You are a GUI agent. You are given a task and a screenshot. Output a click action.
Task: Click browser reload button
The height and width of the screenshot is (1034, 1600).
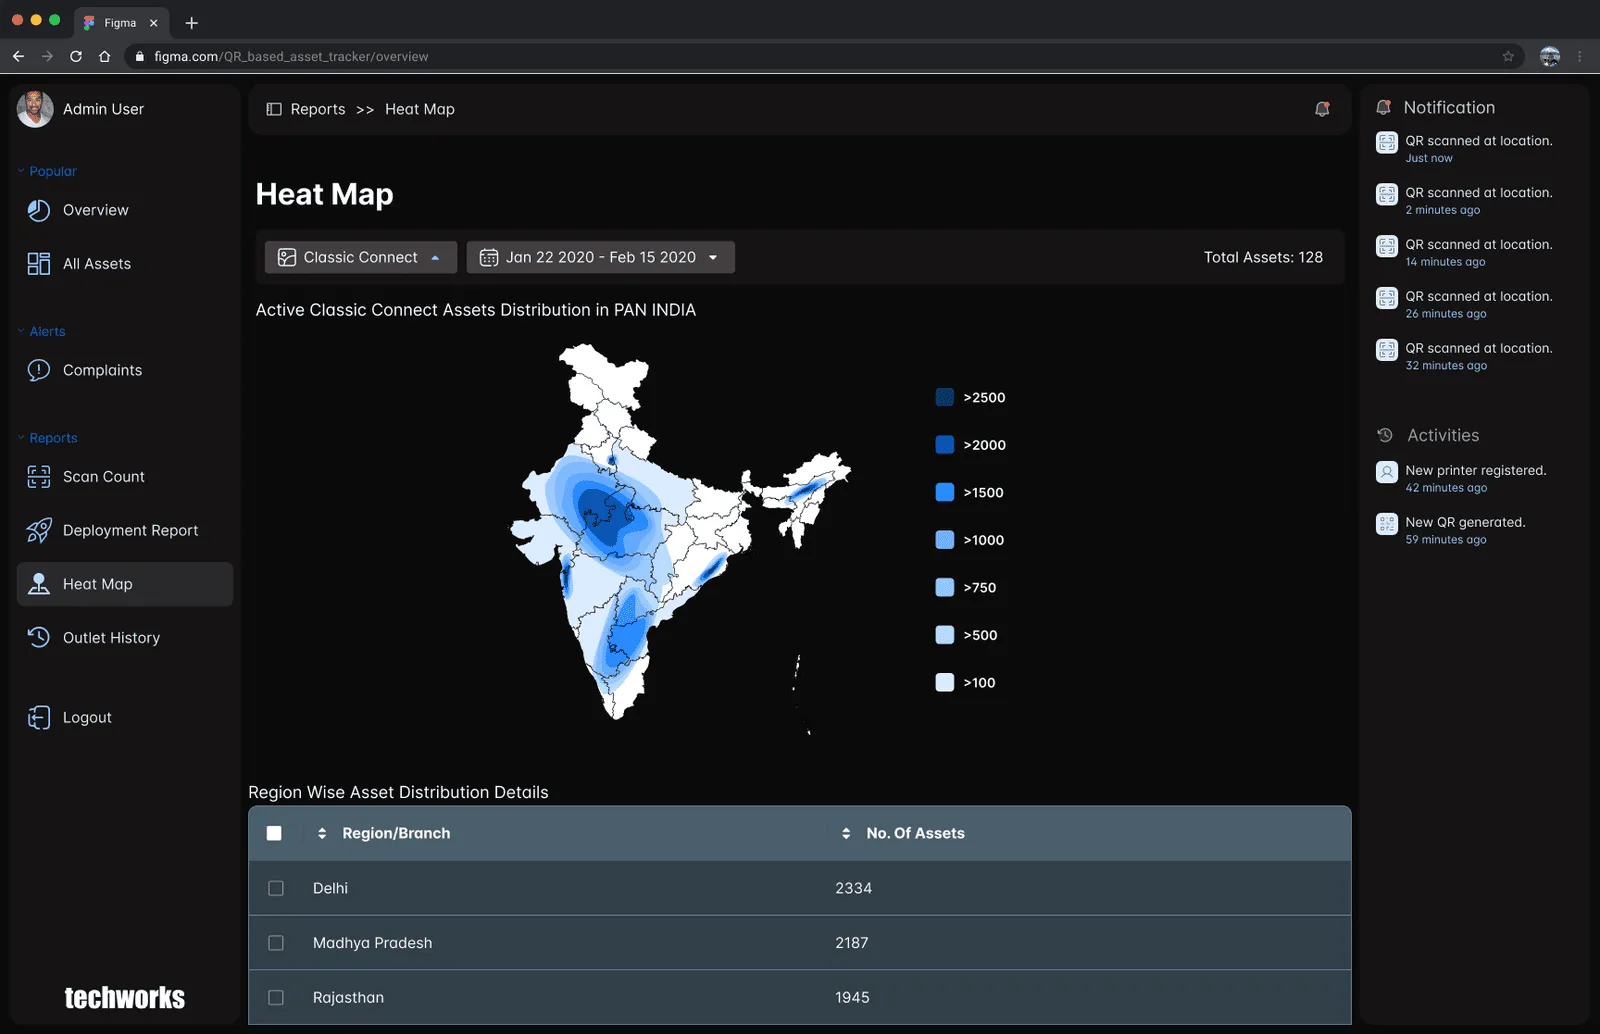point(76,56)
